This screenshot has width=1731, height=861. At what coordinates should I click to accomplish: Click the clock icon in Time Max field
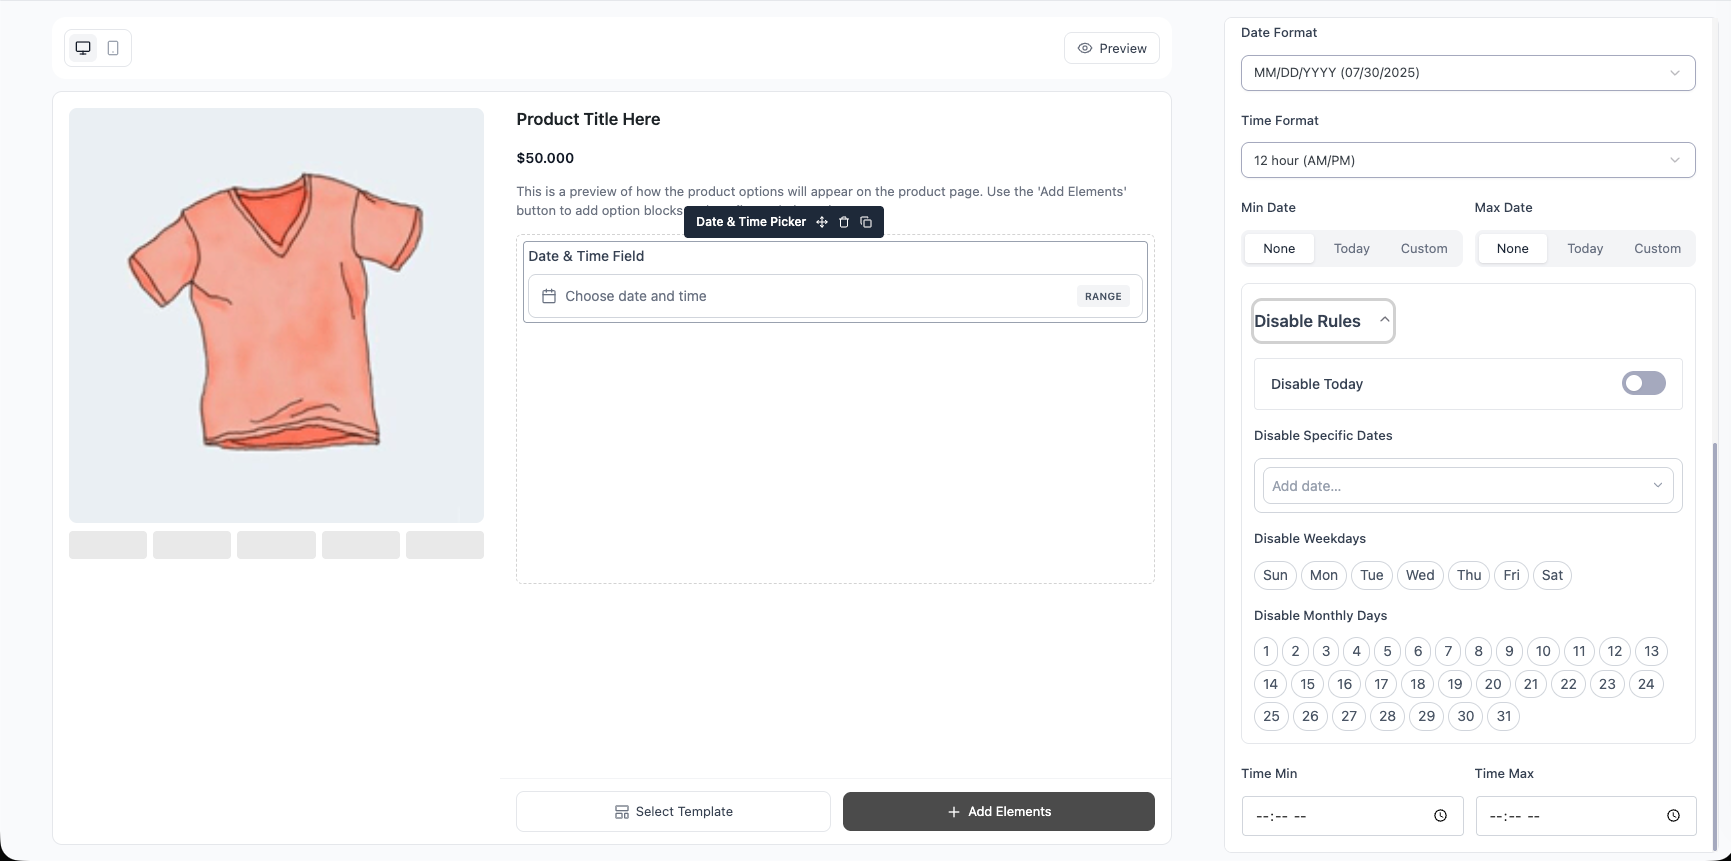1673,816
